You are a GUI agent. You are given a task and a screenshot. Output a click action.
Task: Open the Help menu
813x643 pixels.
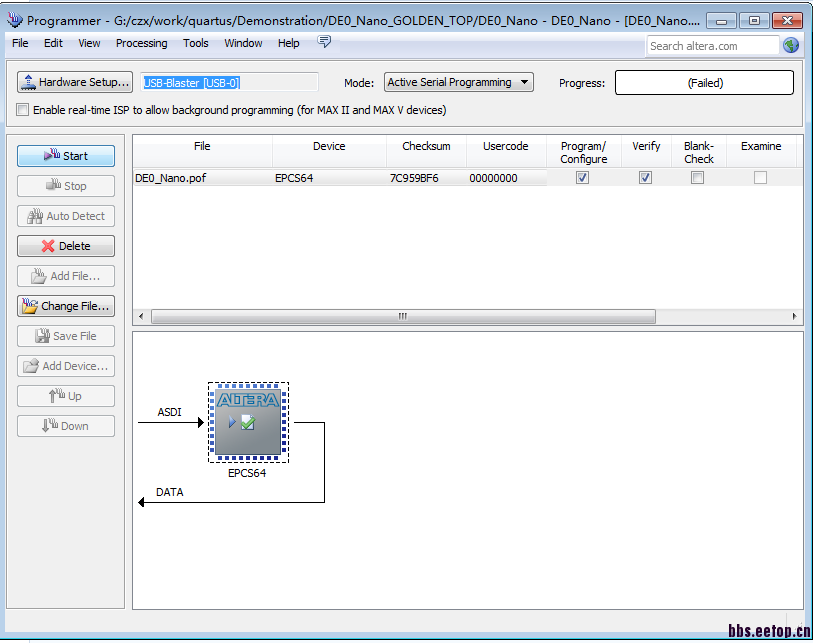(x=288, y=43)
